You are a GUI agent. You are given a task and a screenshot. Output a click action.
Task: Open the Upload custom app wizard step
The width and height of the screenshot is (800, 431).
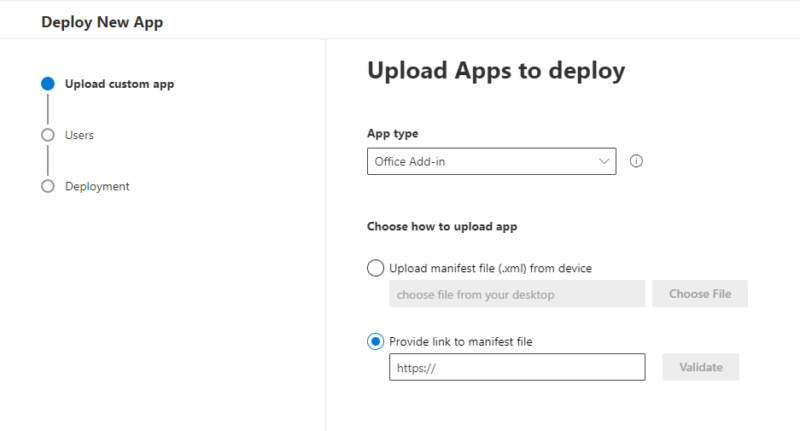click(119, 84)
